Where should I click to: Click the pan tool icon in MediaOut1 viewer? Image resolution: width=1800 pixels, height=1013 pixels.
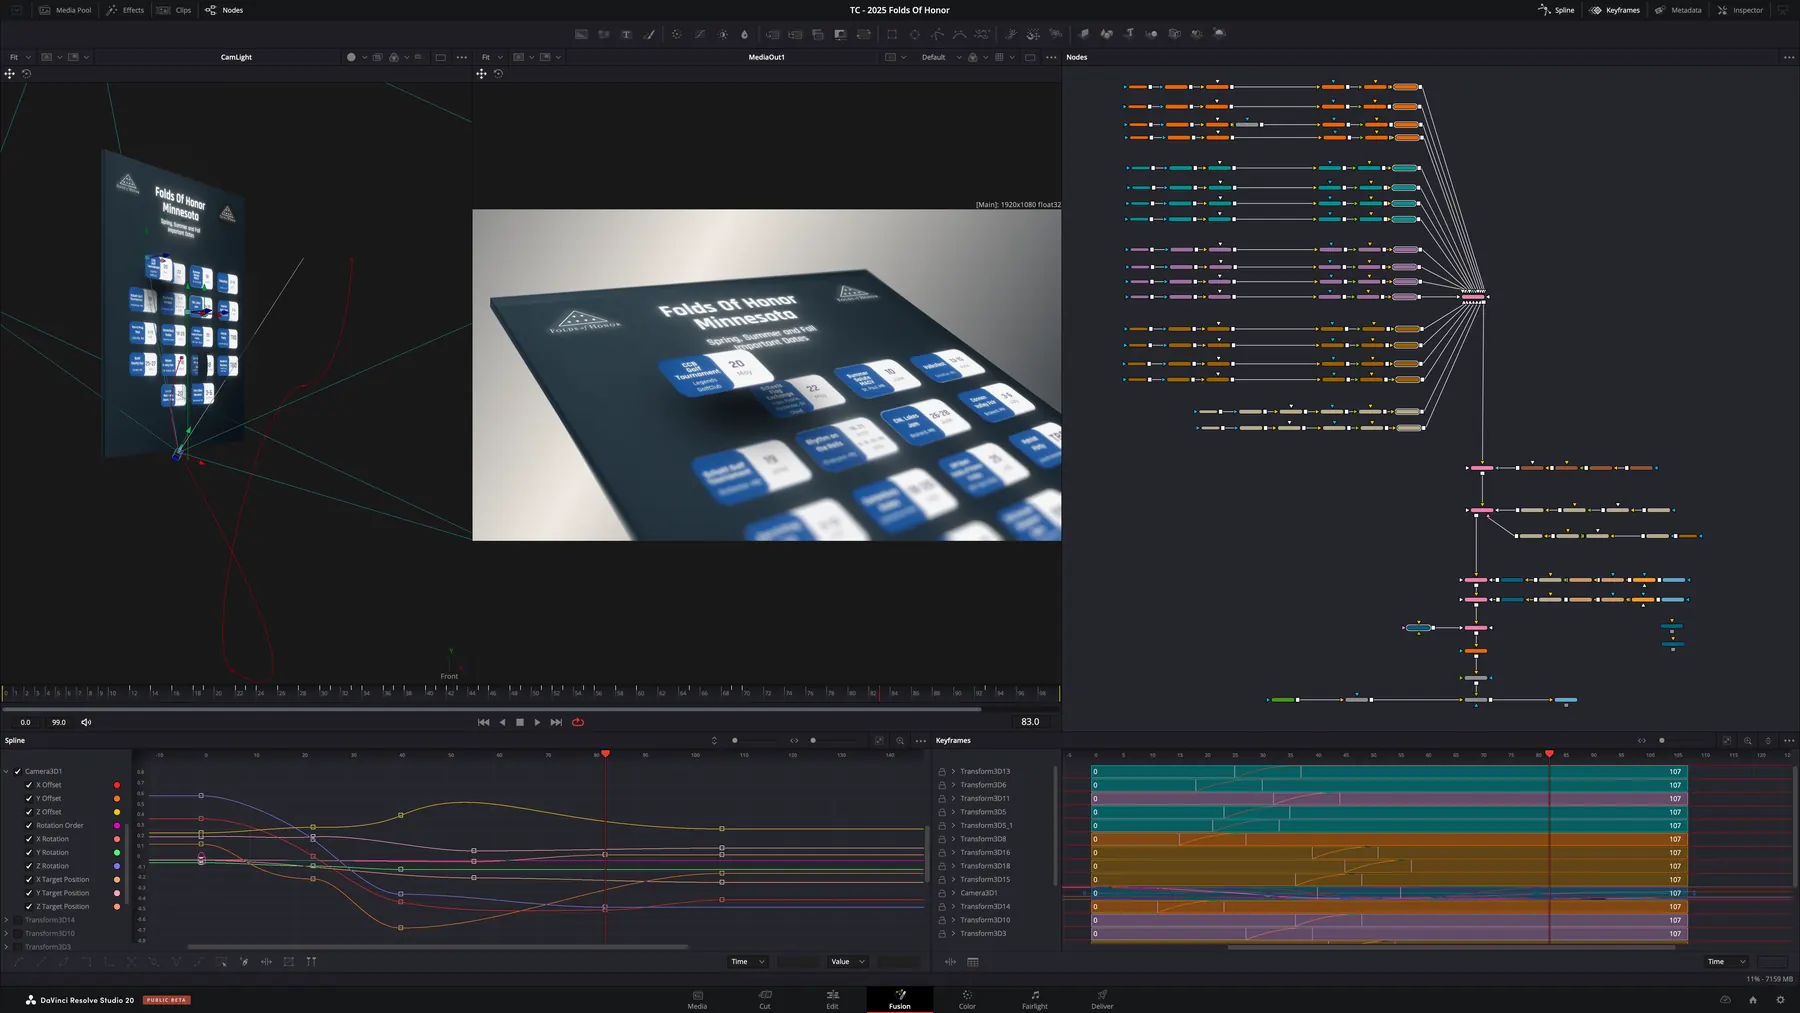point(481,74)
